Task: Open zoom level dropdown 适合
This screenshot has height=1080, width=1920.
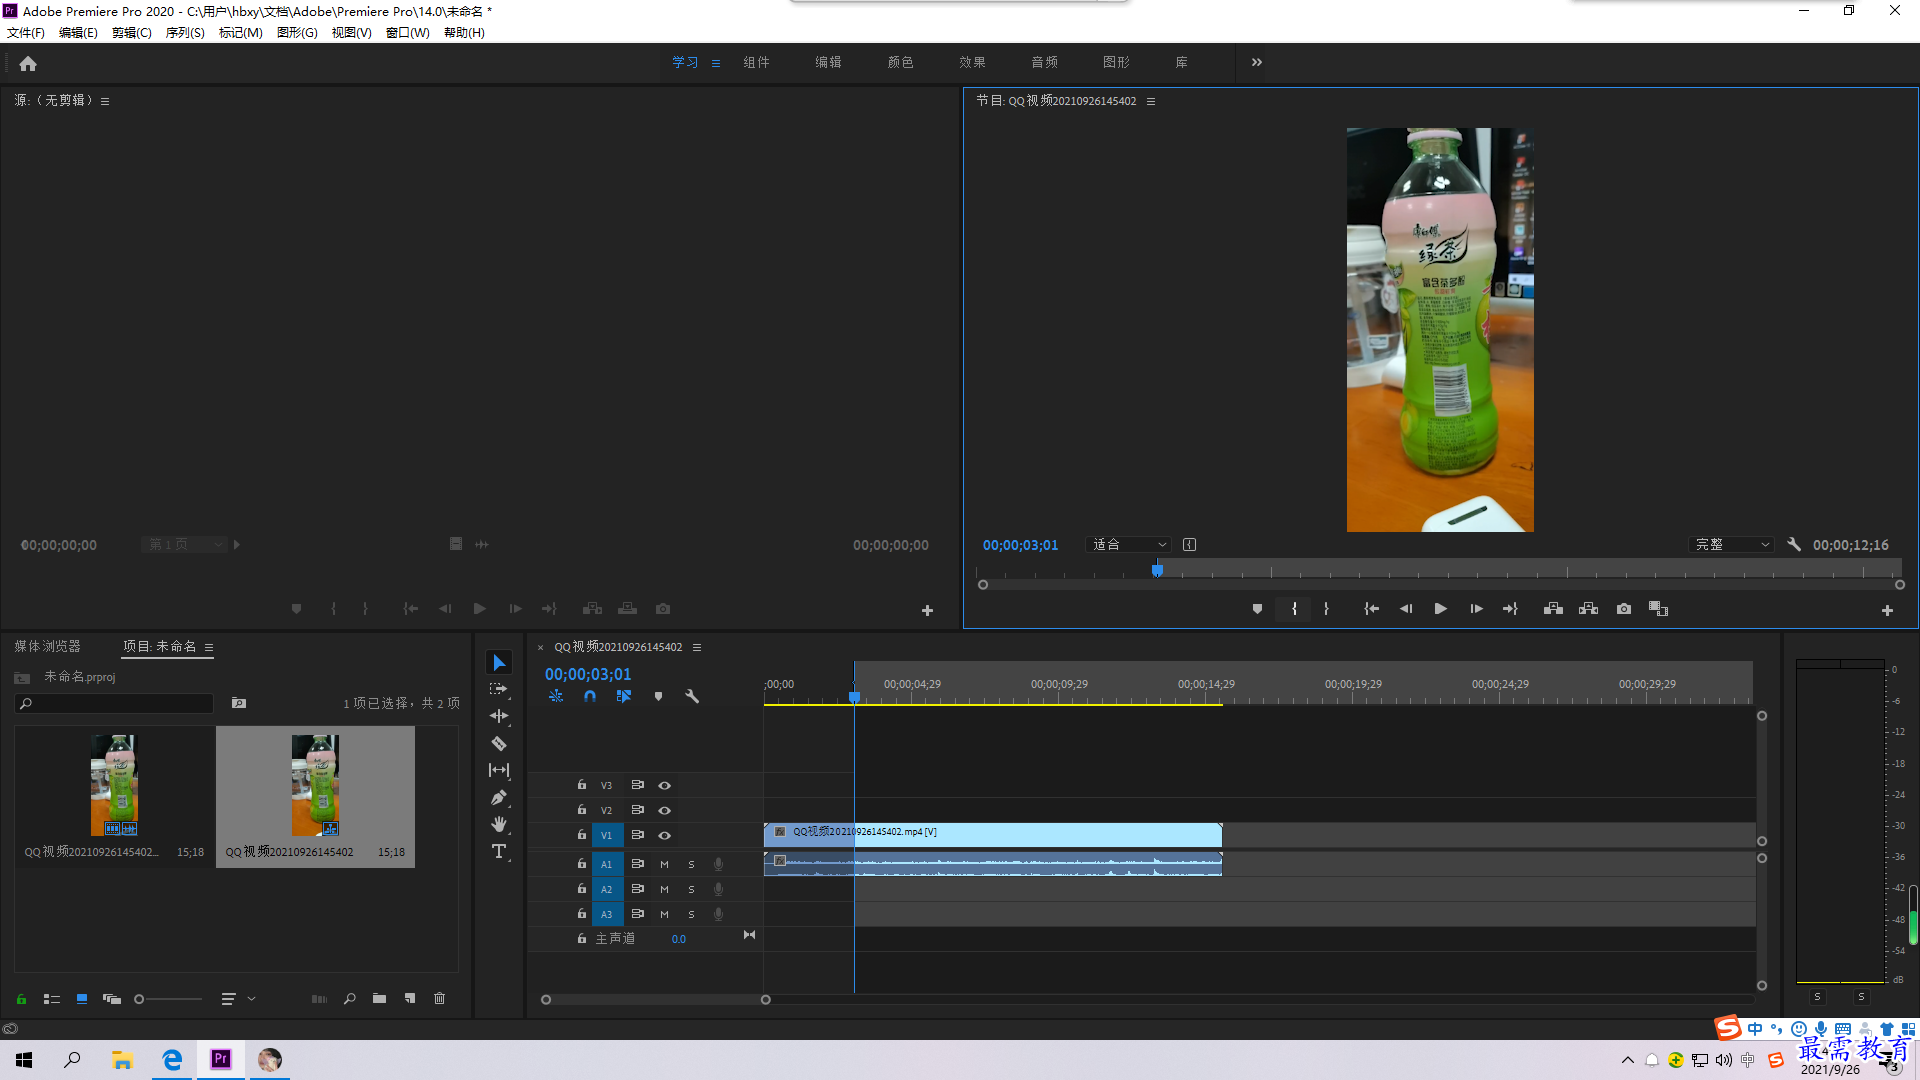Action: click(x=1128, y=544)
